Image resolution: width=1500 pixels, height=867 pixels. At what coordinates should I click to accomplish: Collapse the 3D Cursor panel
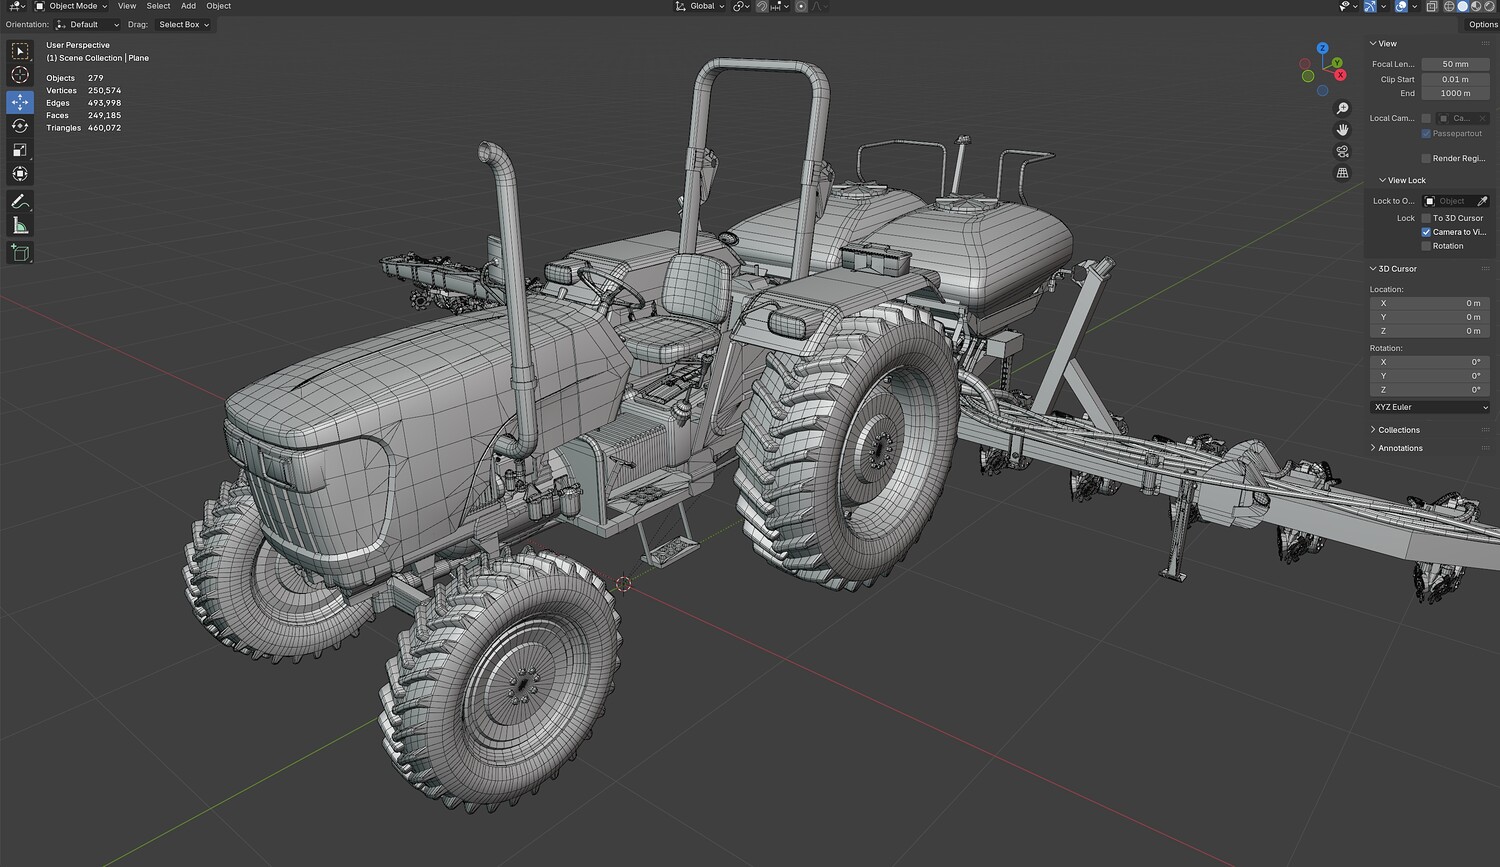pos(1393,269)
